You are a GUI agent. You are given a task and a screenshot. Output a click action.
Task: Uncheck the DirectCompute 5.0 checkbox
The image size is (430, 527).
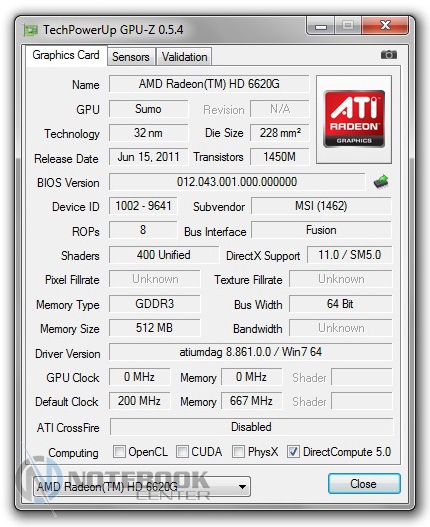(x=293, y=451)
